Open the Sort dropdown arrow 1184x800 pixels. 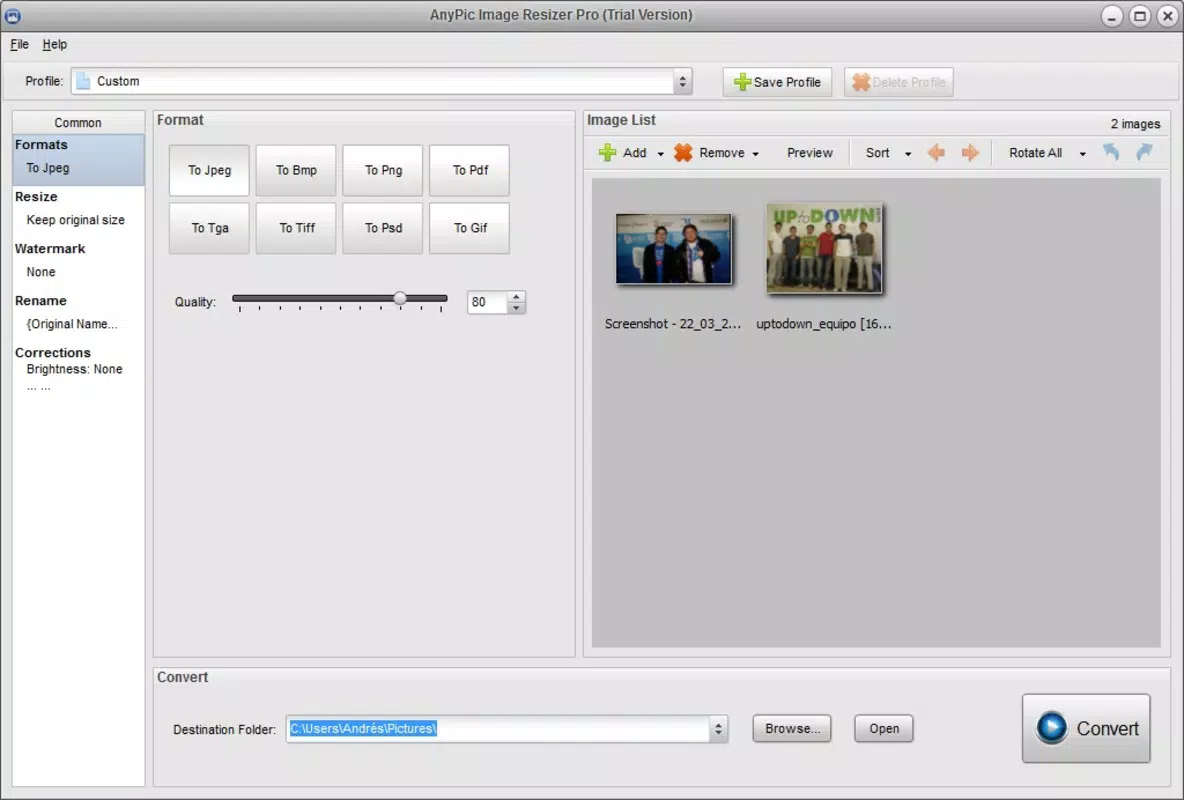click(x=908, y=153)
